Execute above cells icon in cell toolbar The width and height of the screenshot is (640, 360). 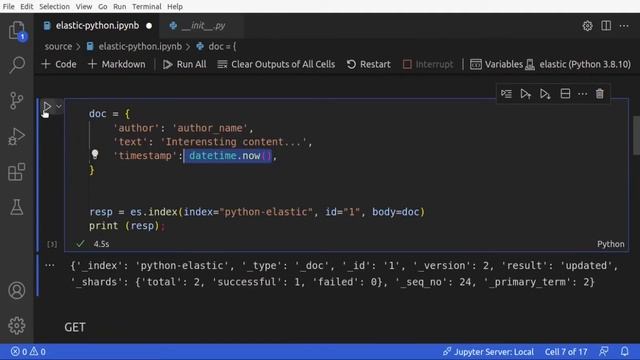(526, 94)
